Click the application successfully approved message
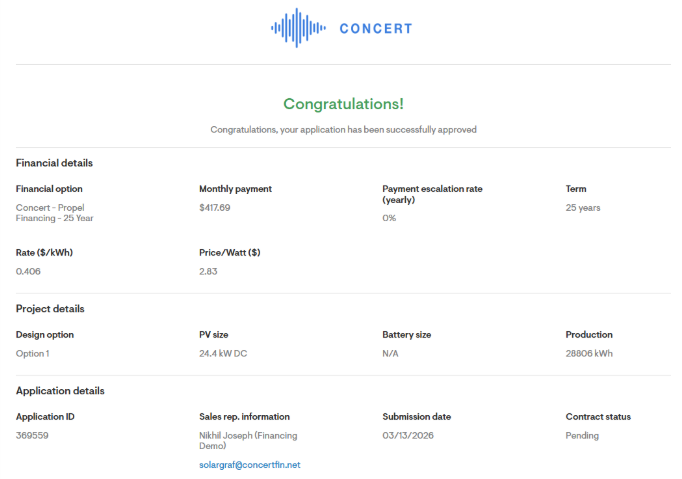 coord(343,130)
